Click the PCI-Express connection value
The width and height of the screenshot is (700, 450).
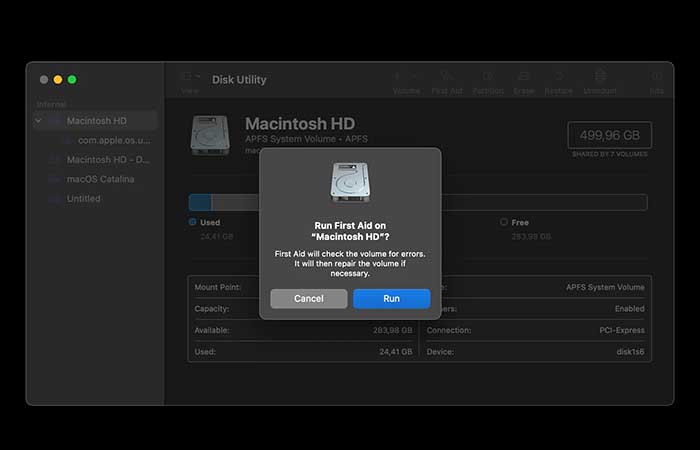click(622, 330)
